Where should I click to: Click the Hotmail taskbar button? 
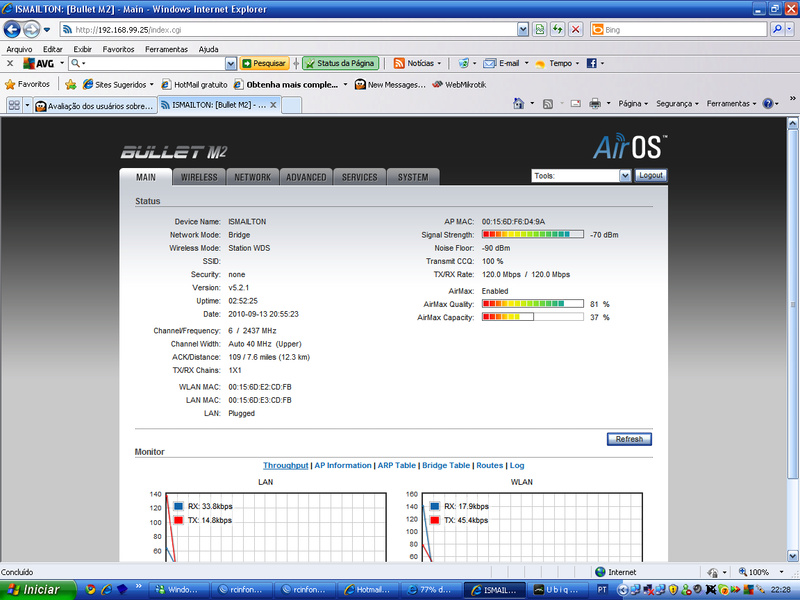point(369,590)
